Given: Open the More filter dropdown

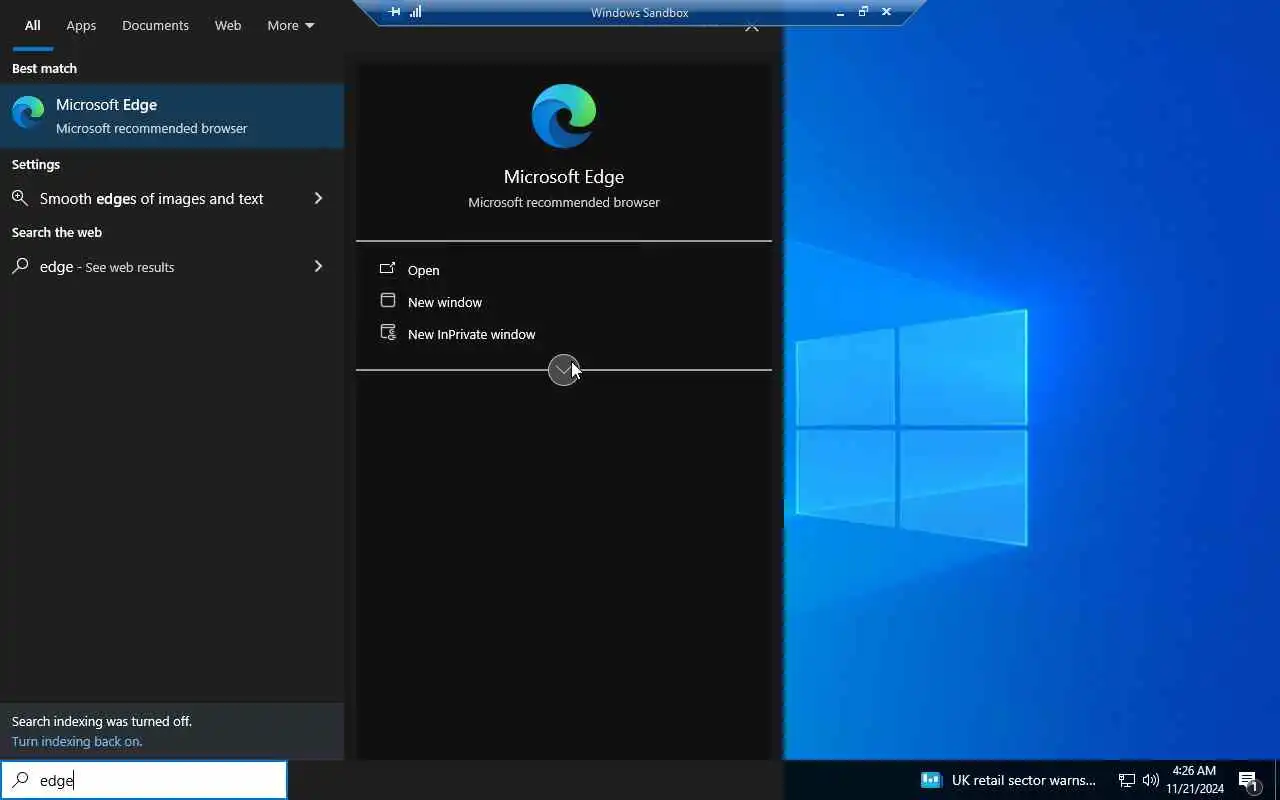Looking at the screenshot, I should click(290, 25).
